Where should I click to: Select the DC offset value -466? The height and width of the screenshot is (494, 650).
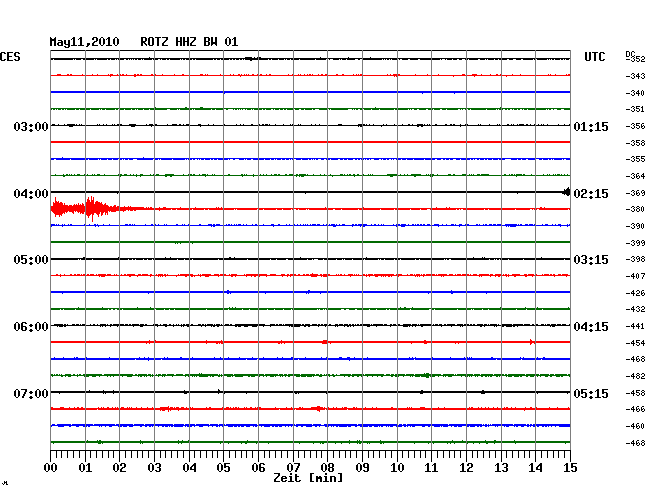point(635,409)
